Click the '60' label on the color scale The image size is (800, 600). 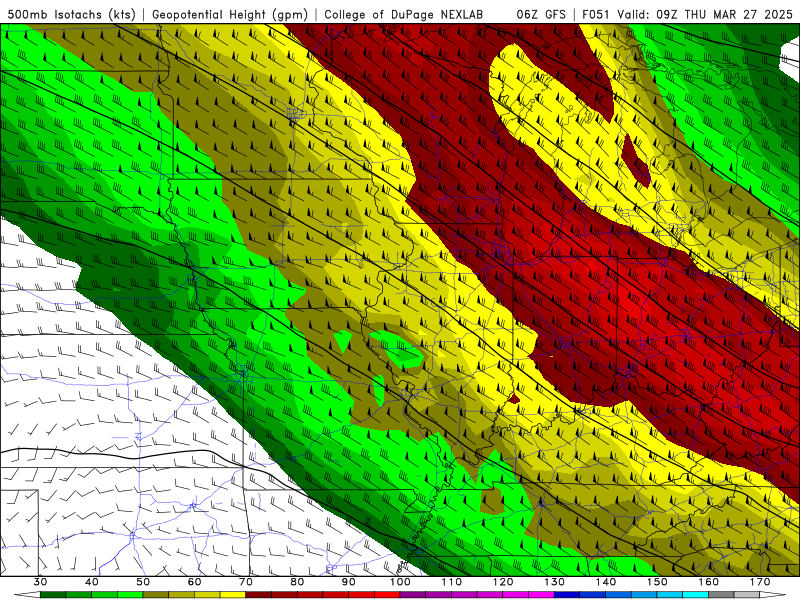194,582
